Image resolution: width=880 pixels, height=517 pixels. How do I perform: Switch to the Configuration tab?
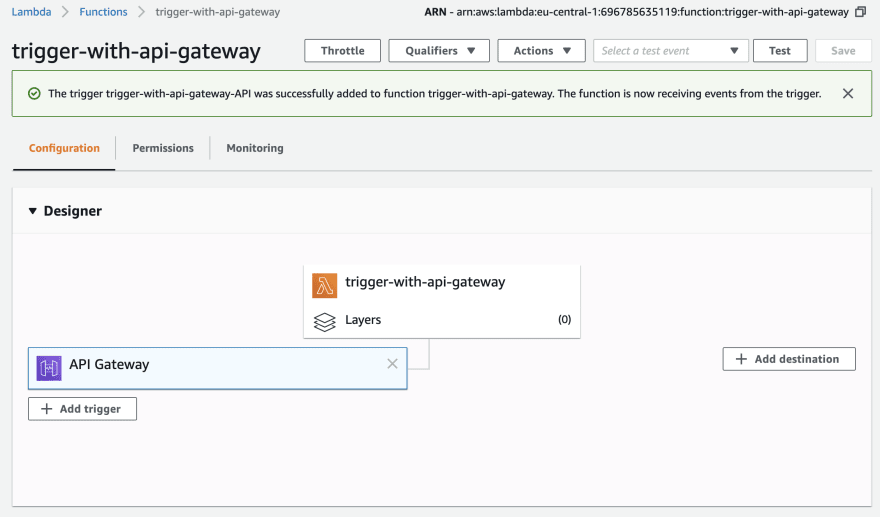64,148
